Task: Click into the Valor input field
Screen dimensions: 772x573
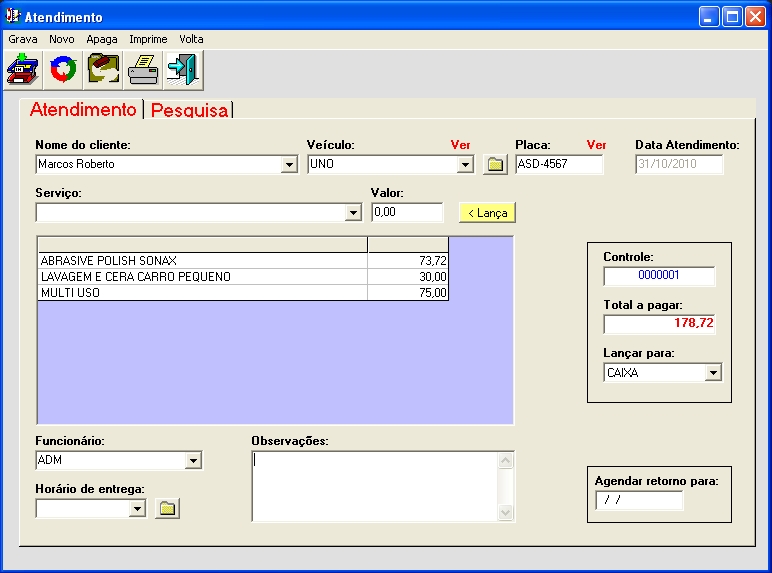Action: pos(406,213)
